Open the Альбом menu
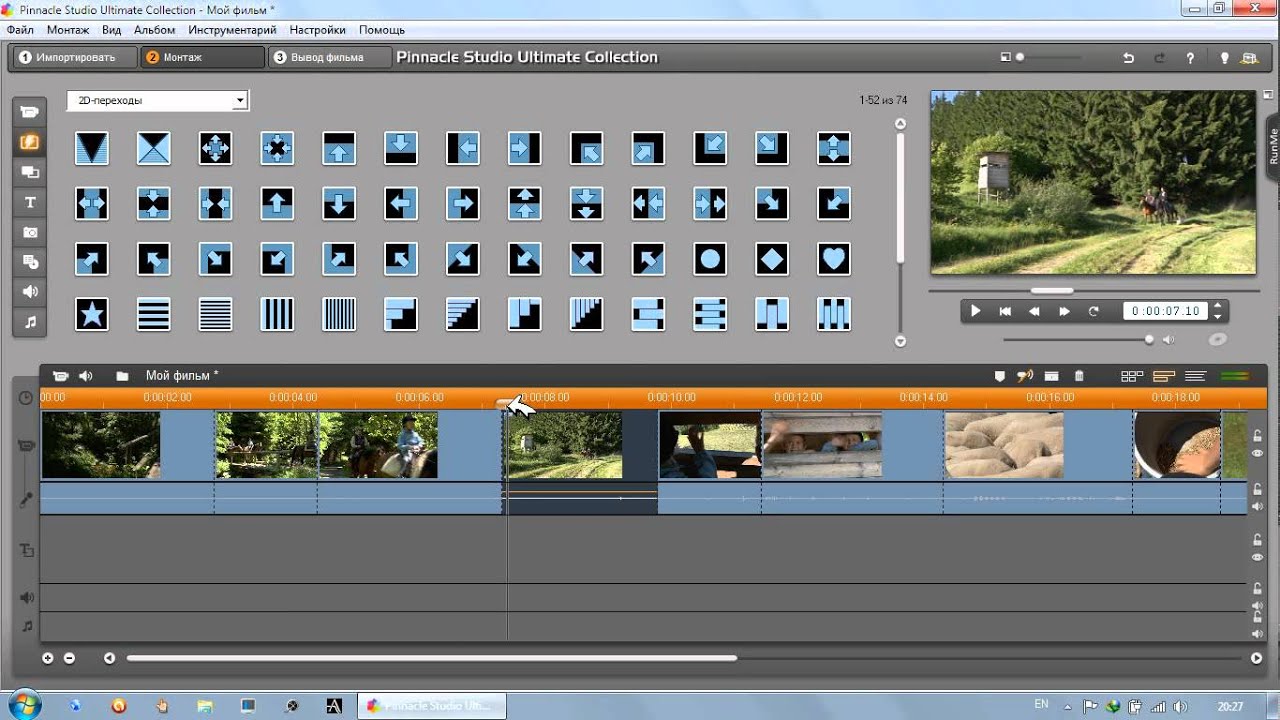 (154, 30)
